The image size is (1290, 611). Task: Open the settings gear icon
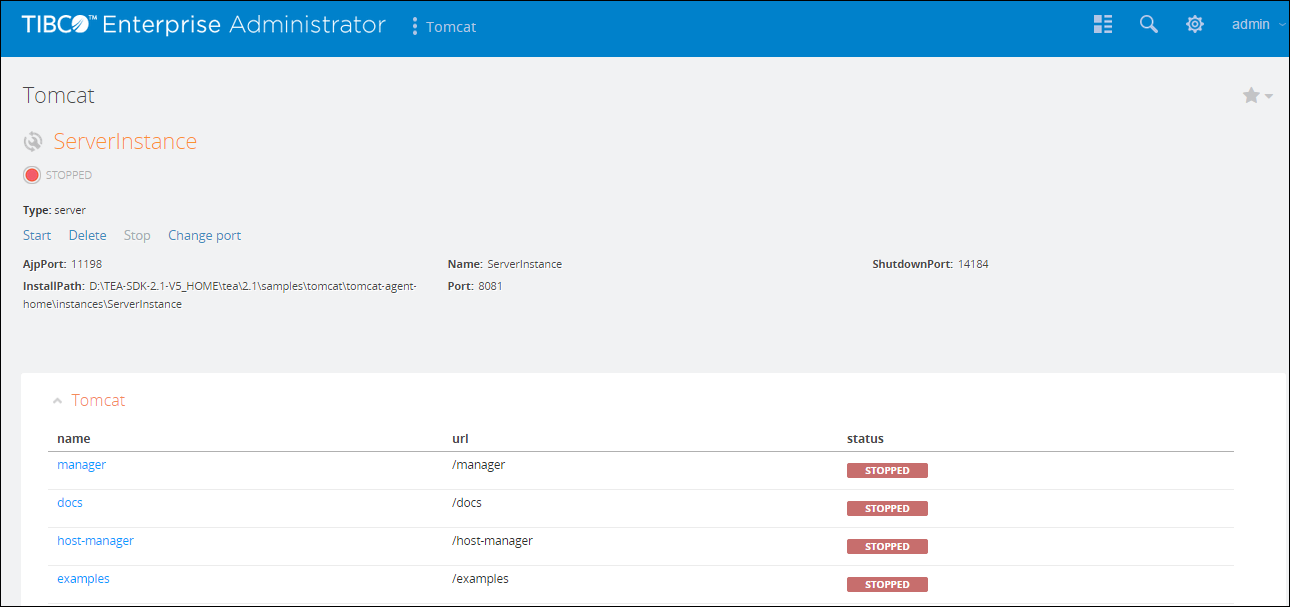[1195, 25]
